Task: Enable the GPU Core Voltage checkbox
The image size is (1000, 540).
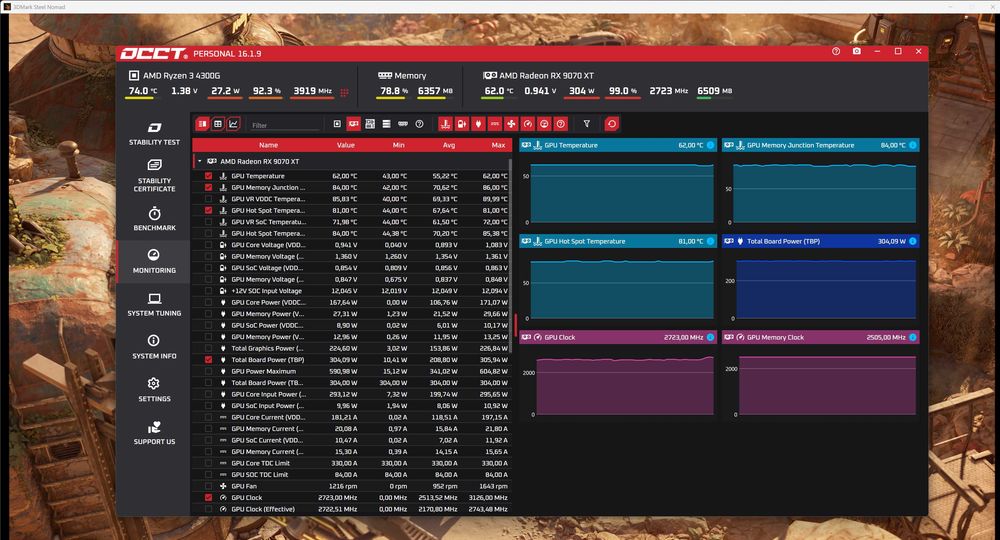Action: coord(209,245)
